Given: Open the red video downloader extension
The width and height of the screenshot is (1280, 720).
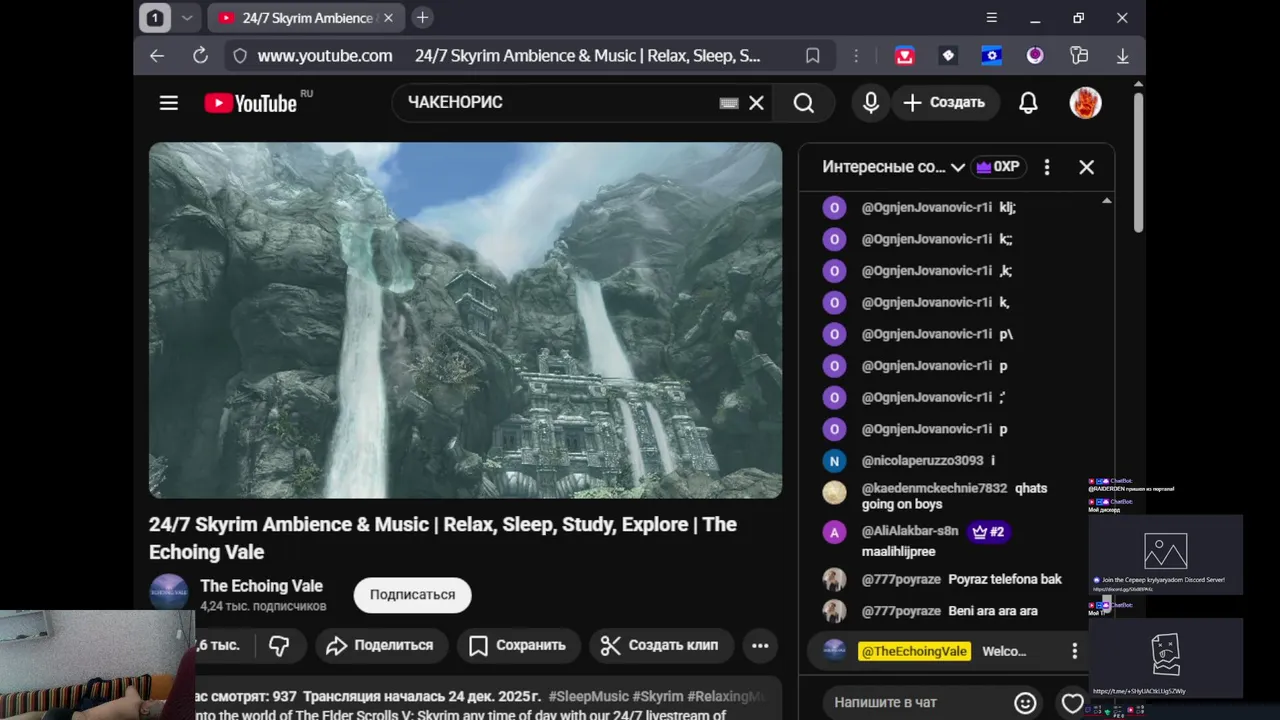Looking at the screenshot, I should click(905, 56).
